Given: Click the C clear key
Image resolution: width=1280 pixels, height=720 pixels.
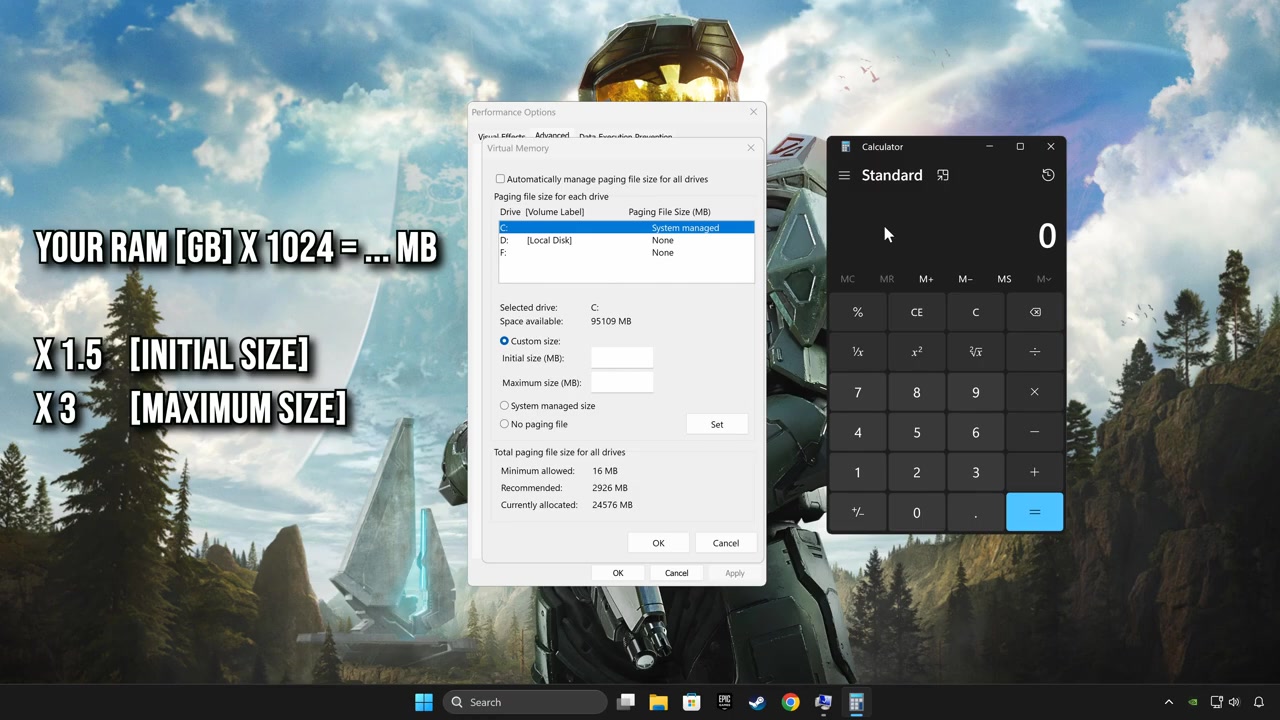Looking at the screenshot, I should pyautogui.click(x=976, y=312).
